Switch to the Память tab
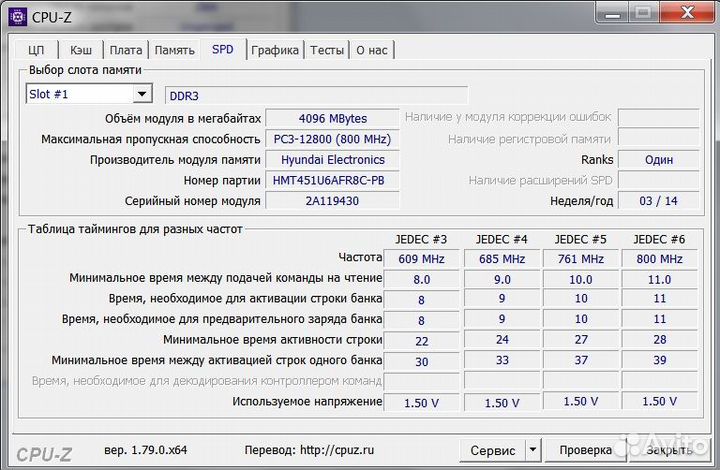 (x=174, y=50)
